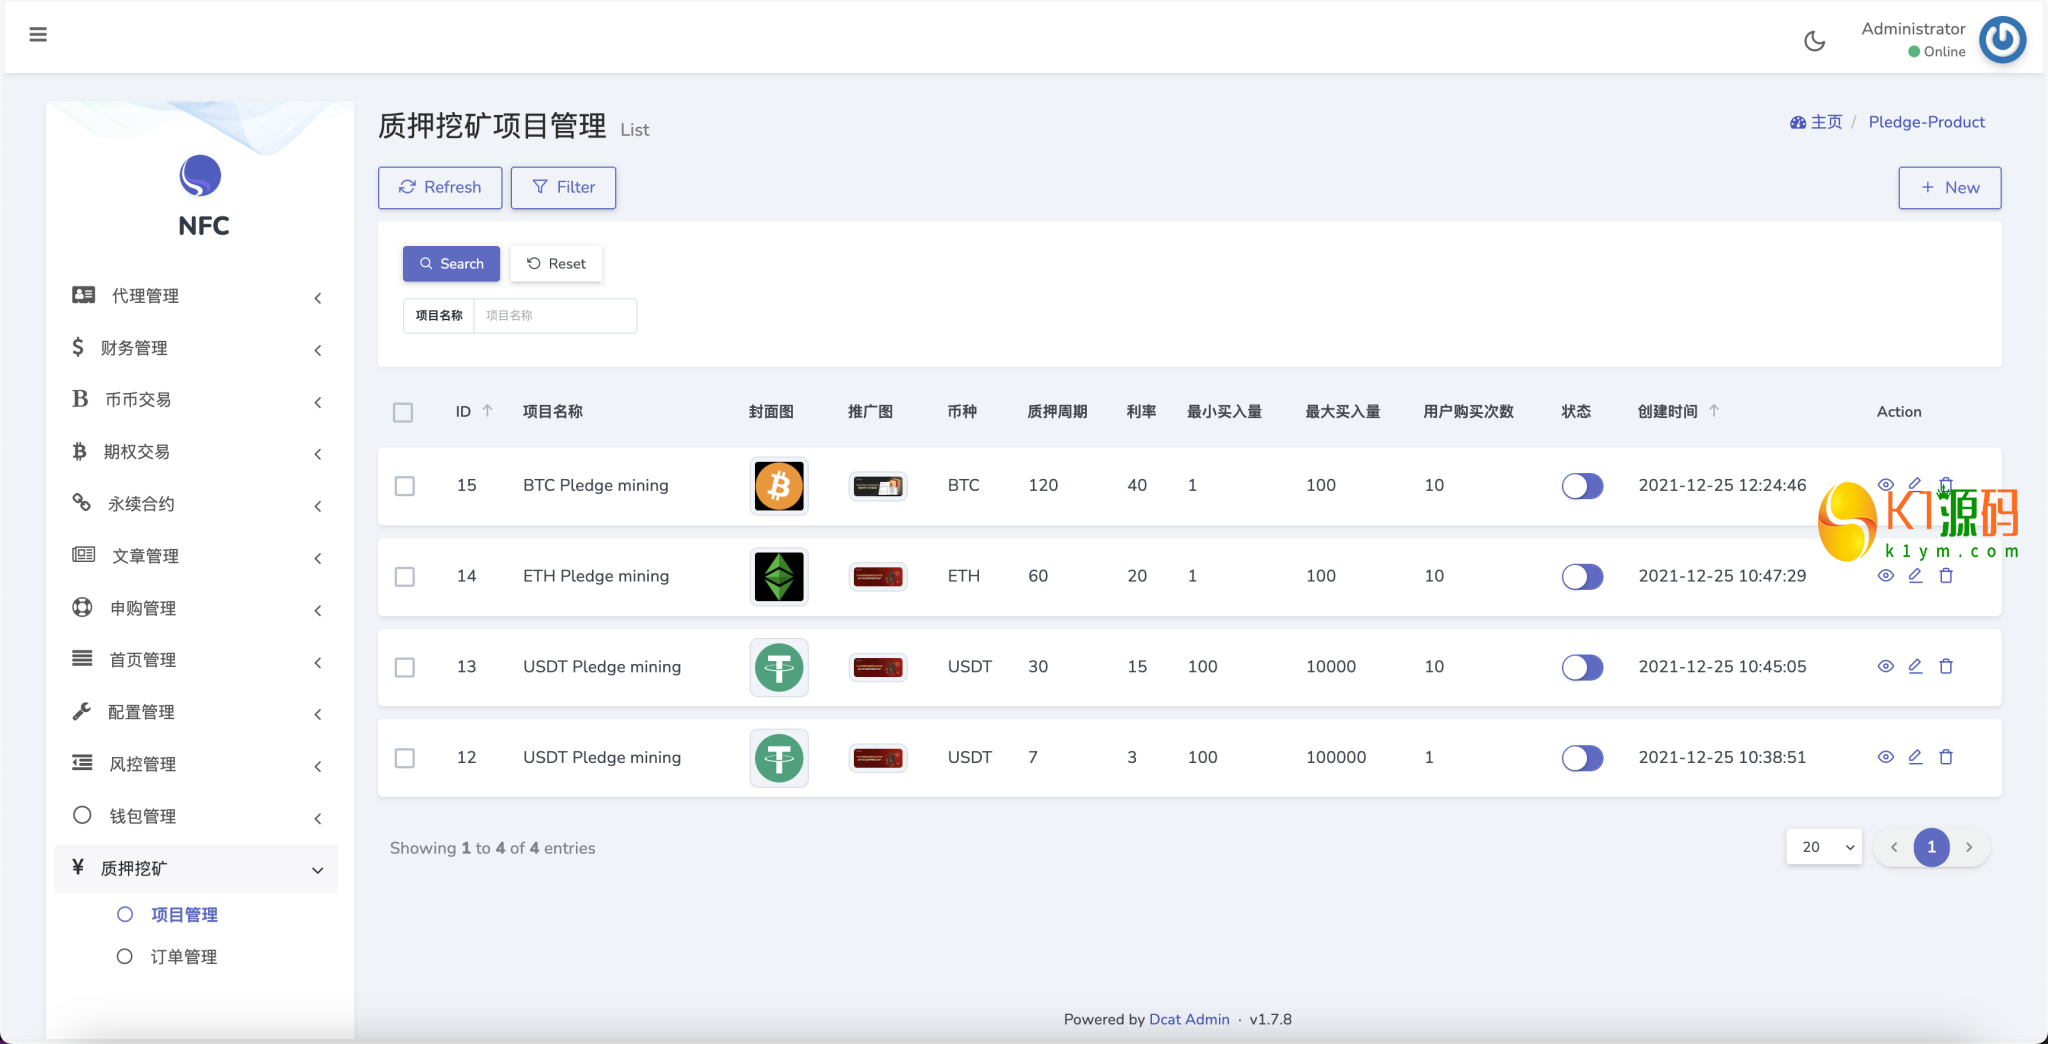Click the Administrator avatar icon
Image resolution: width=2048 pixels, height=1044 pixels.
click(2002, 40)
